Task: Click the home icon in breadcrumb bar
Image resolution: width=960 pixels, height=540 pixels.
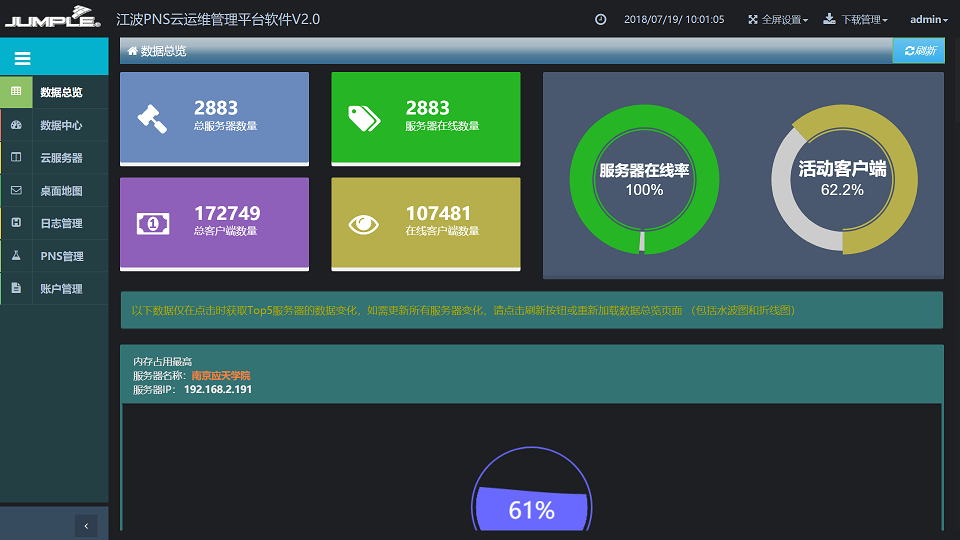Action: point(132,51)
